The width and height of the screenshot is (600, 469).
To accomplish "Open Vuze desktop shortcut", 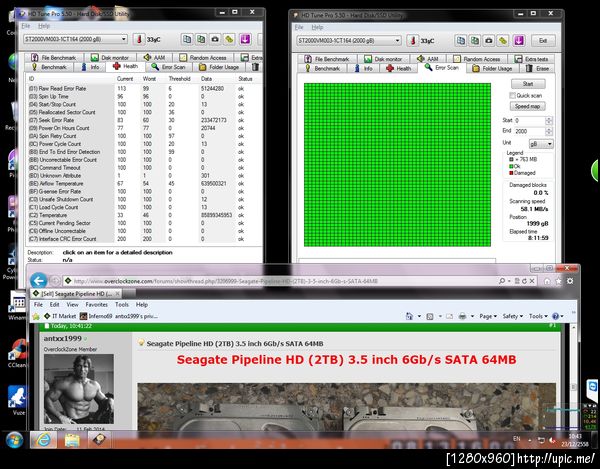I will (x=18, y=400).
